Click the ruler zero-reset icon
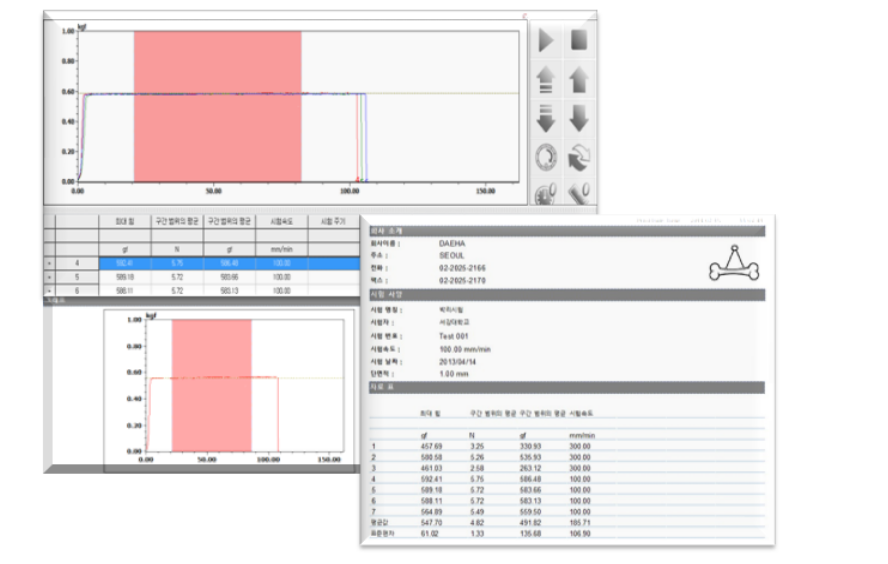The height and width of the screenshot is (564, 888). pyautogui.click(x=579, y=194)
